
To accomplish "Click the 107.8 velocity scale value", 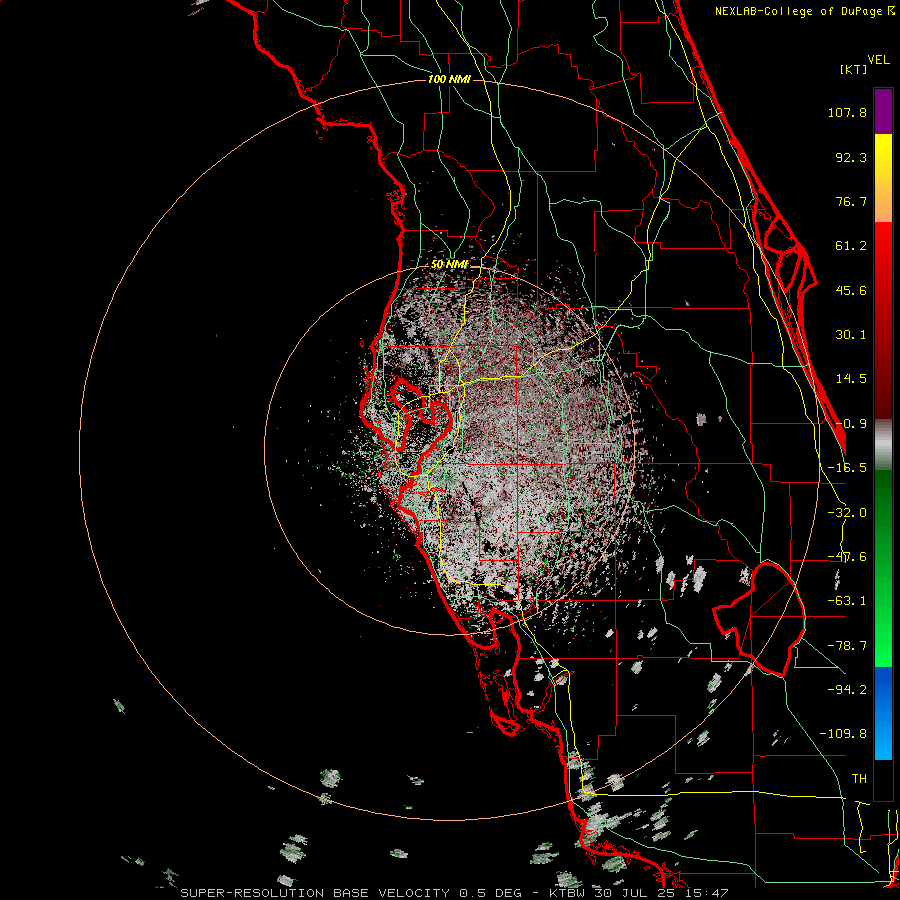I will 847,112.
